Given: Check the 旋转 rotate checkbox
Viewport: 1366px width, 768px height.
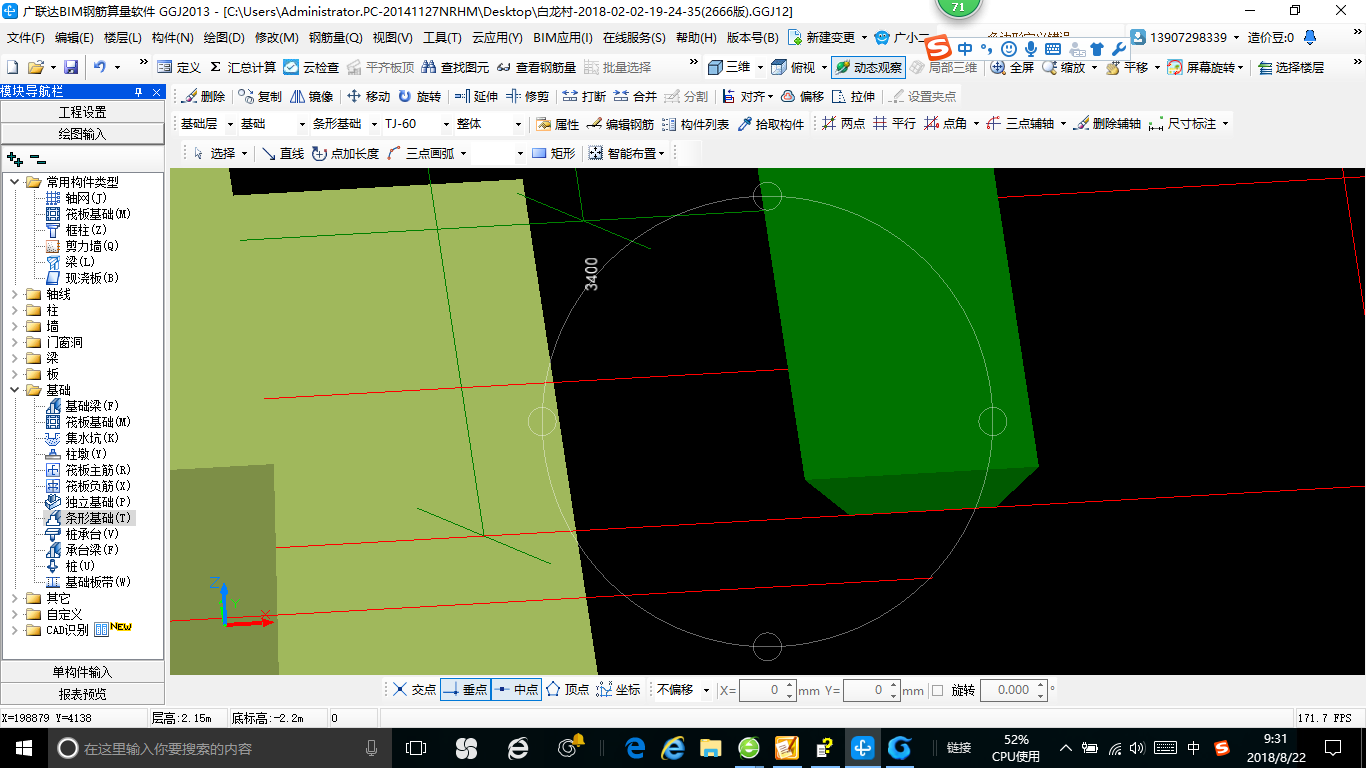Looking at the screenshot, I should pyautogui.click(x=937, y=690).
